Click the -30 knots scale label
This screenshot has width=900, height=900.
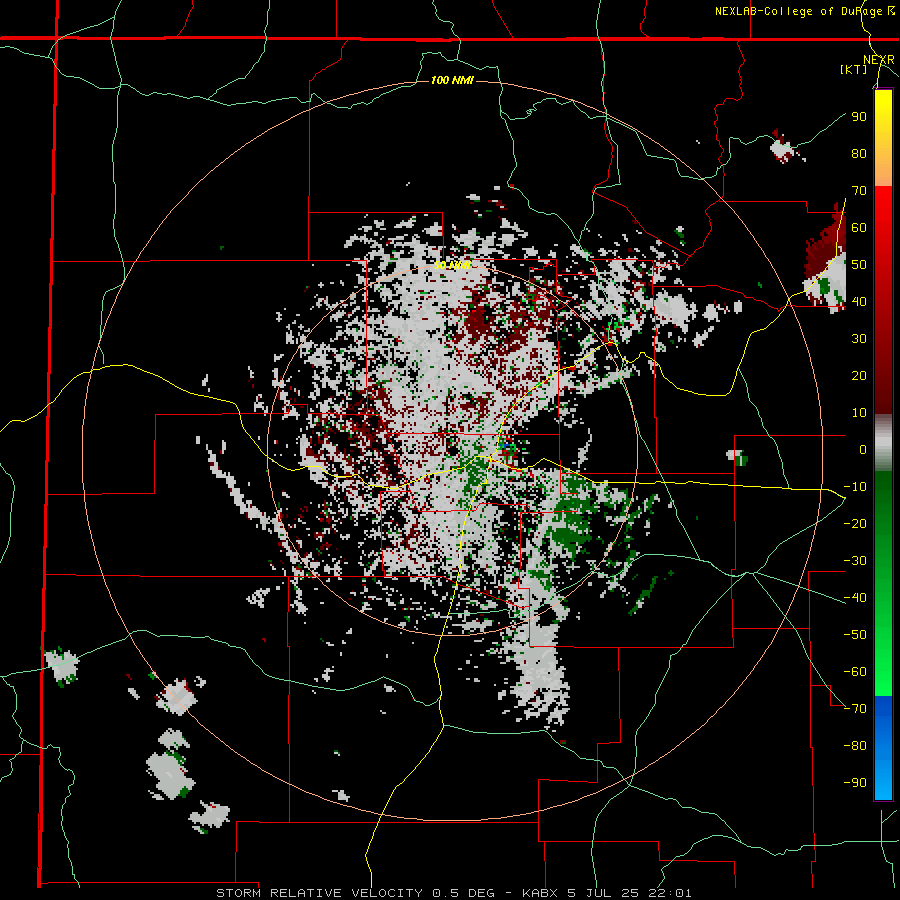point(855,561)
